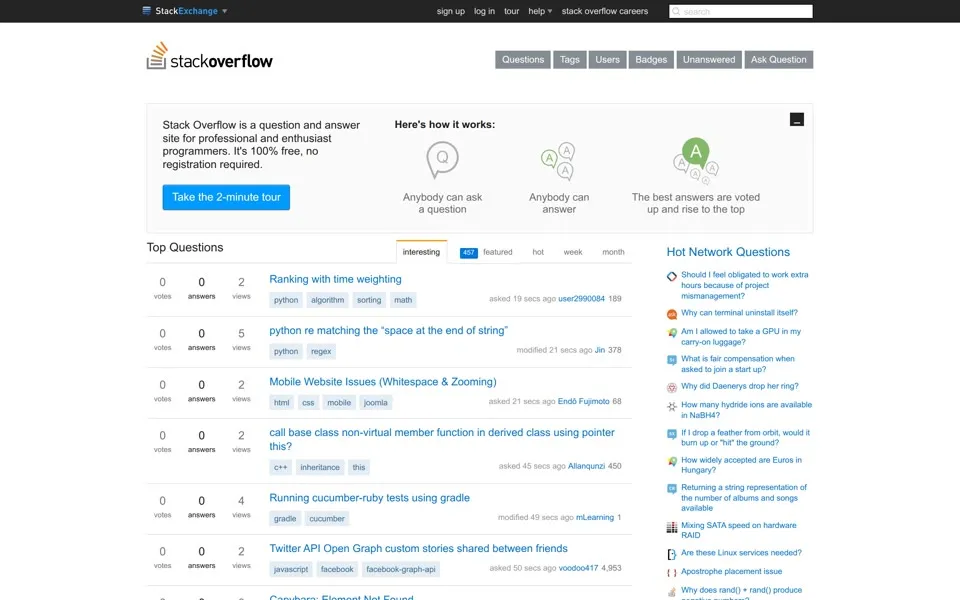
Task: Select the sorting tag
Action: (369, 300)
